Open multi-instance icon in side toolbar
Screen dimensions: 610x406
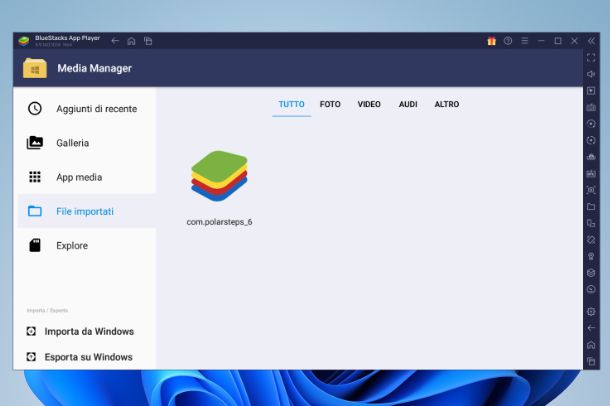point(591,223)
